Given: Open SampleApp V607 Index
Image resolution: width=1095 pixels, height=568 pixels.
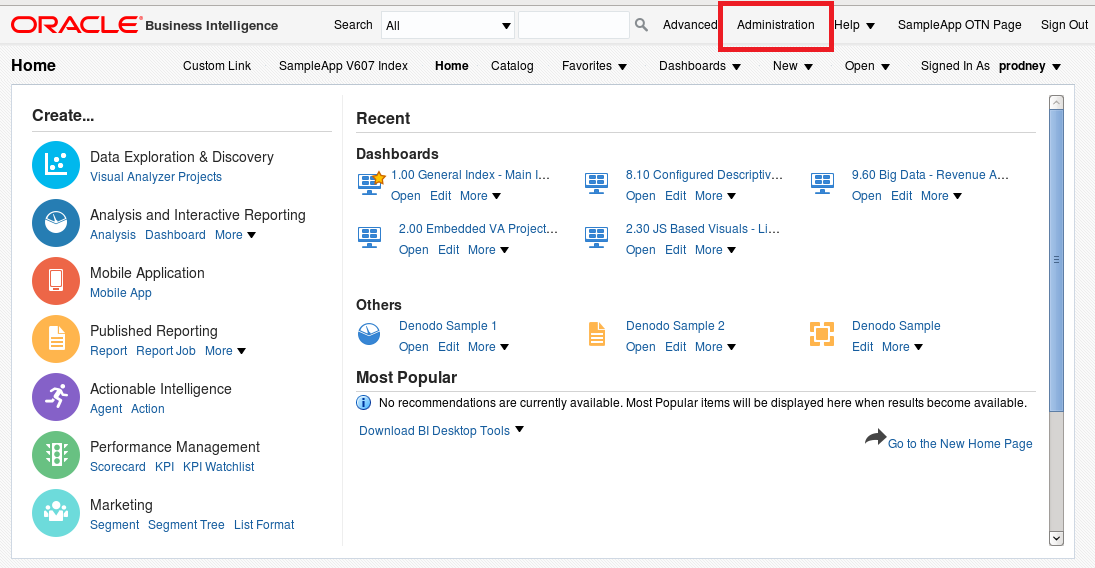Looking at the screenshot, I should point(343,66).
